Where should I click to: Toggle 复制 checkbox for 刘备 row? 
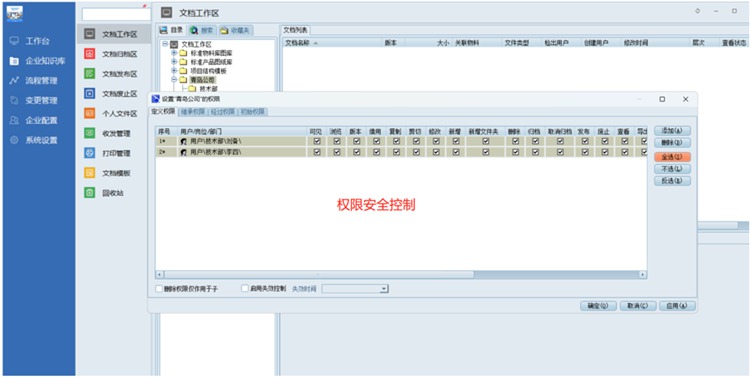[x=396, y=142]
